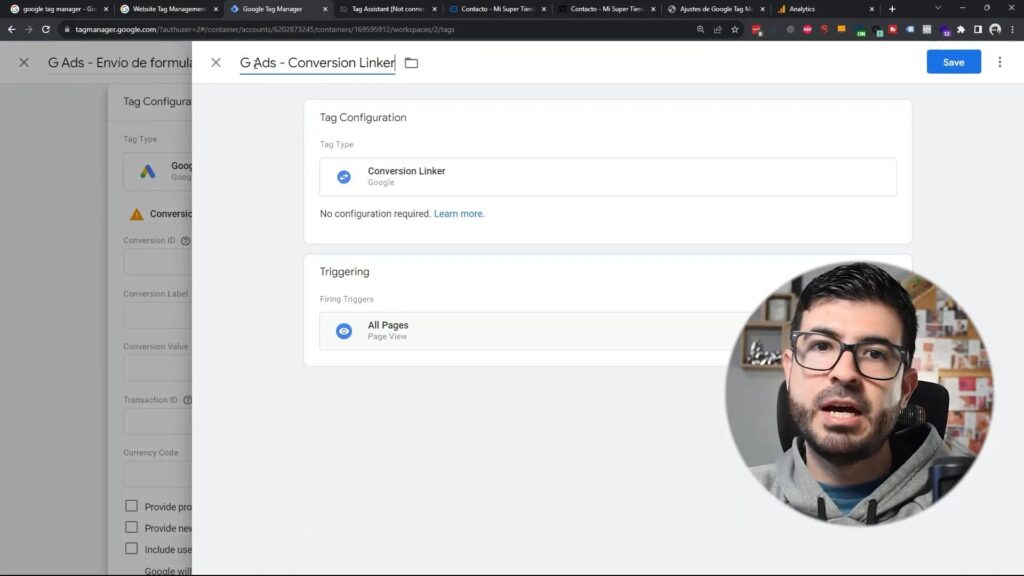Click the Tag Configuration heading
The width and height of the screenshot is (1024, 576).
363,118
